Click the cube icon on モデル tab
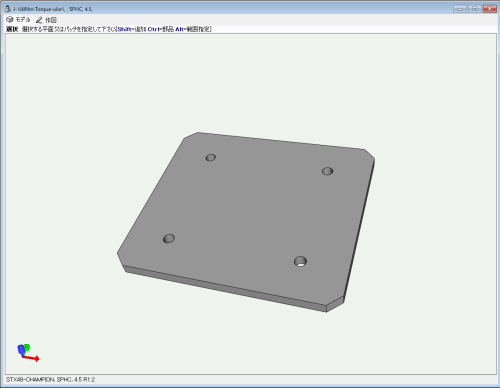The image size is (500, 388). coord(10,20)
